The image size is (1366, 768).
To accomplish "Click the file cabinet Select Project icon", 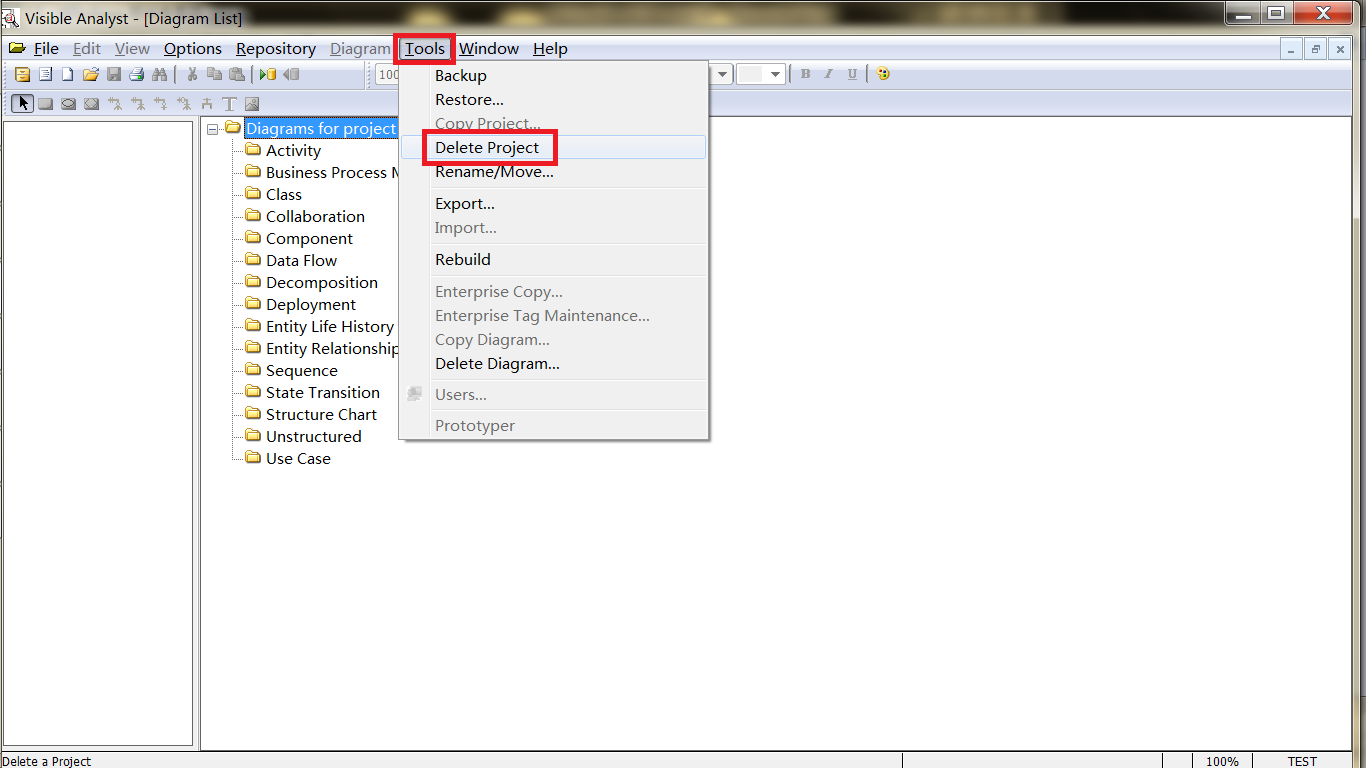I will point(22,74).
